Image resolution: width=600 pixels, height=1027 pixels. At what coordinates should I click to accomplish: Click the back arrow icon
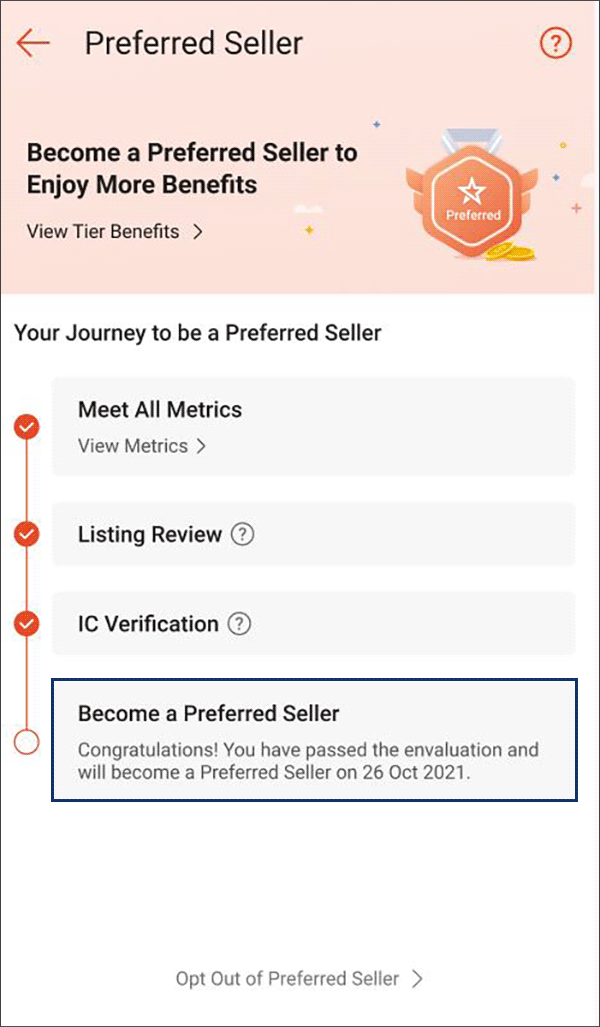31,43
